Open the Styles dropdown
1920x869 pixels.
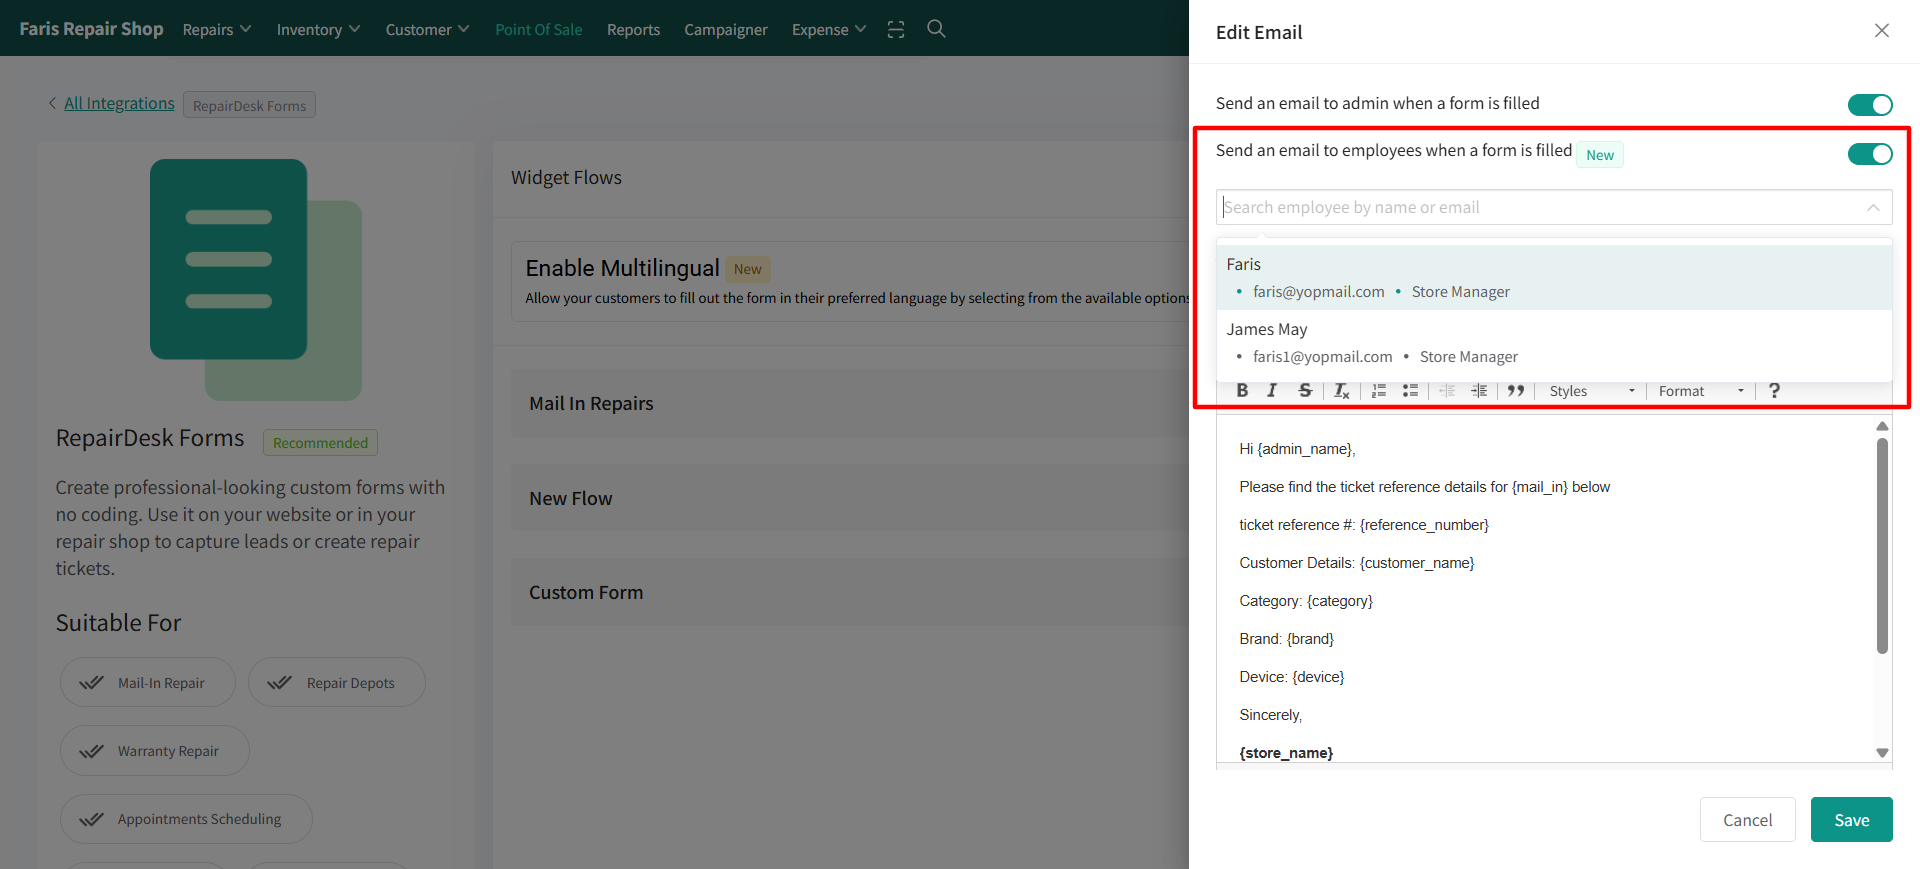(1592, 391)
